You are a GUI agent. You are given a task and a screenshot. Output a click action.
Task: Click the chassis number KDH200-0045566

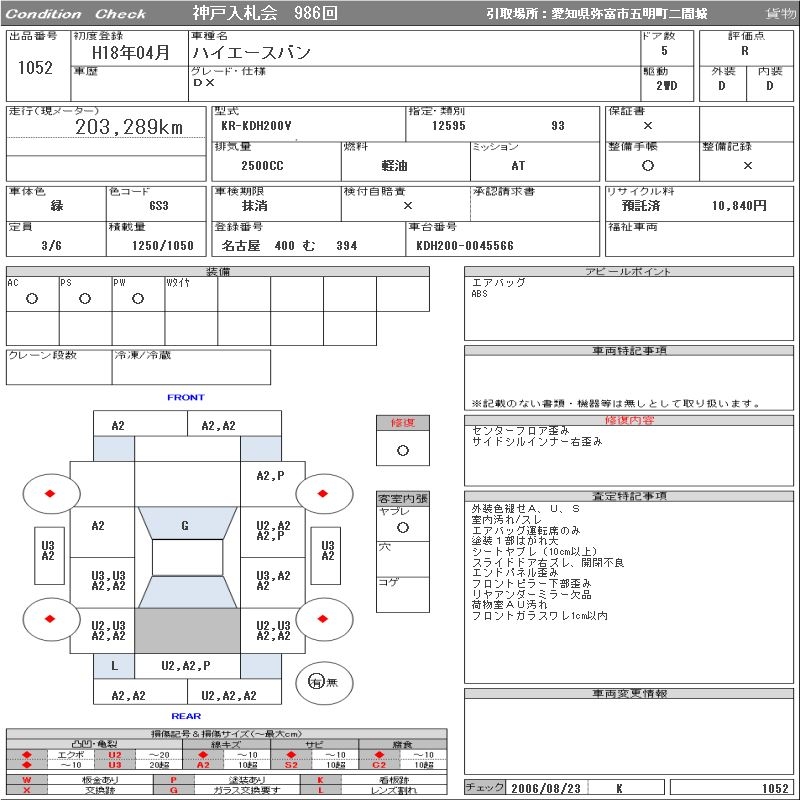pos(465,245)
